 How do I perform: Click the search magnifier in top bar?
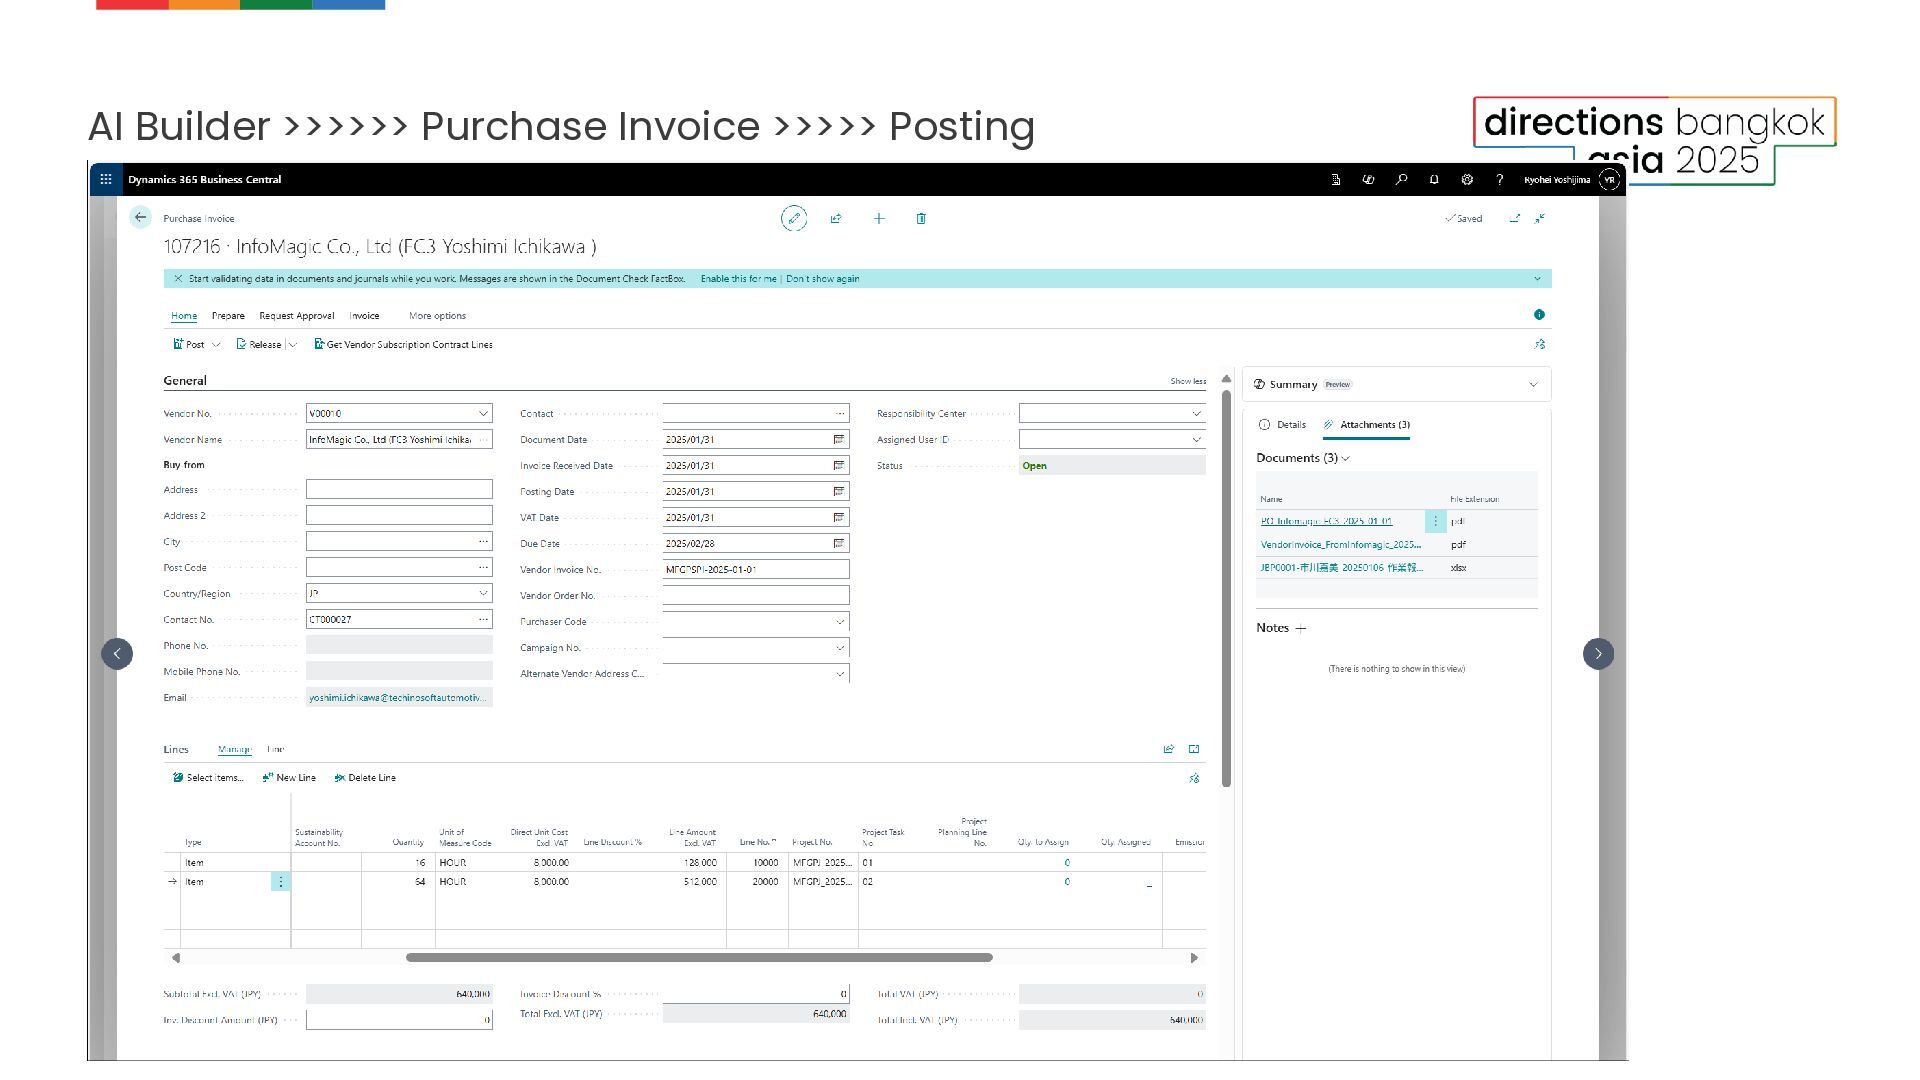1401,180
